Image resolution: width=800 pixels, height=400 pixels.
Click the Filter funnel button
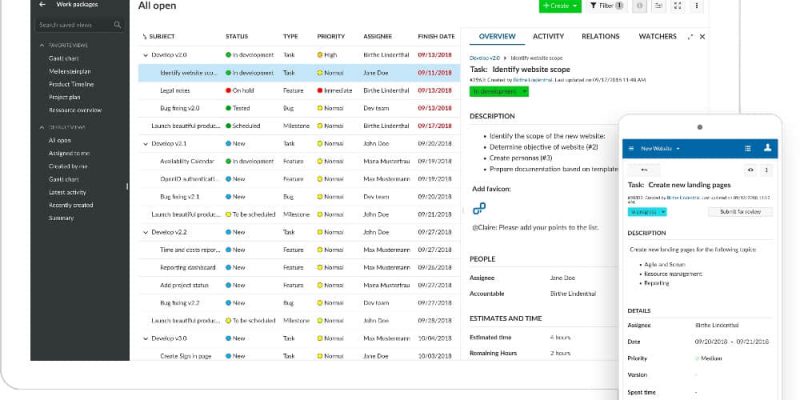(x=606, y=6)
